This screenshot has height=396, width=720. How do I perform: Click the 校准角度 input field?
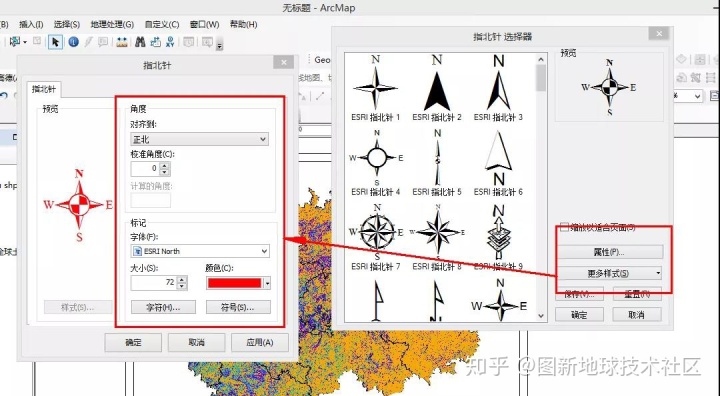pyautogui.click(x=145, y=169)
